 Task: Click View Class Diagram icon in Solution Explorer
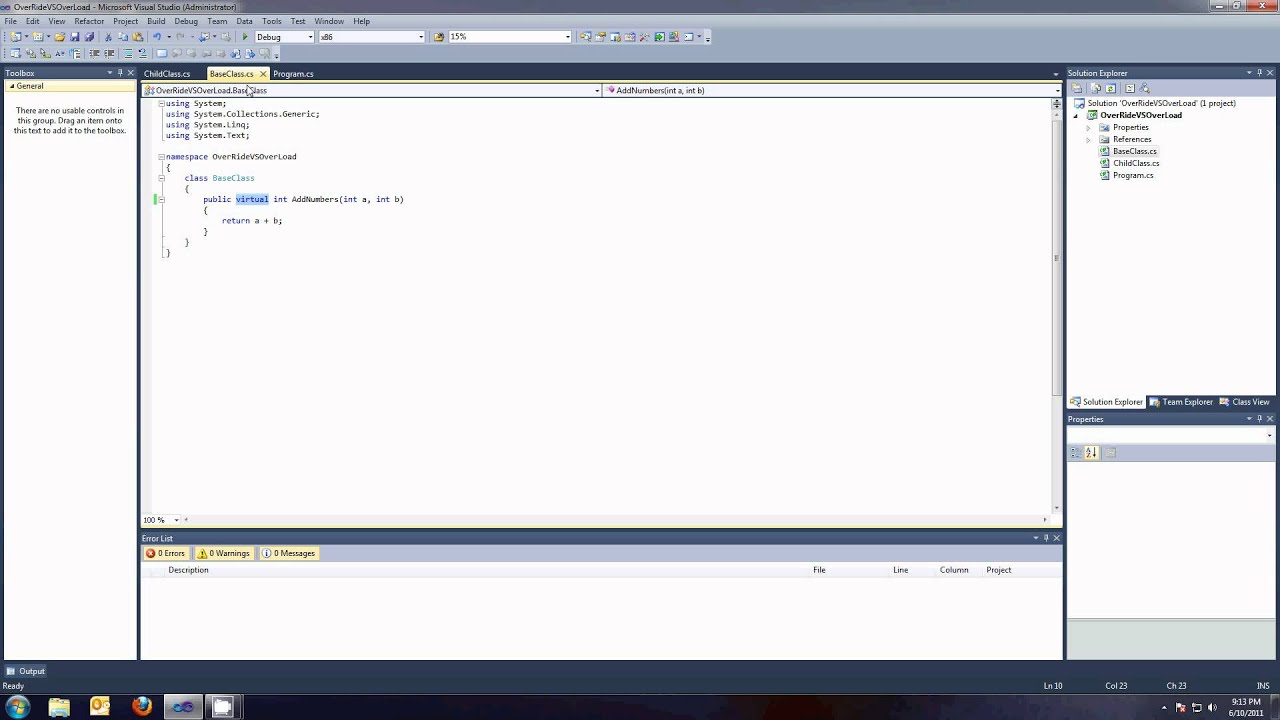[1145, 88]
